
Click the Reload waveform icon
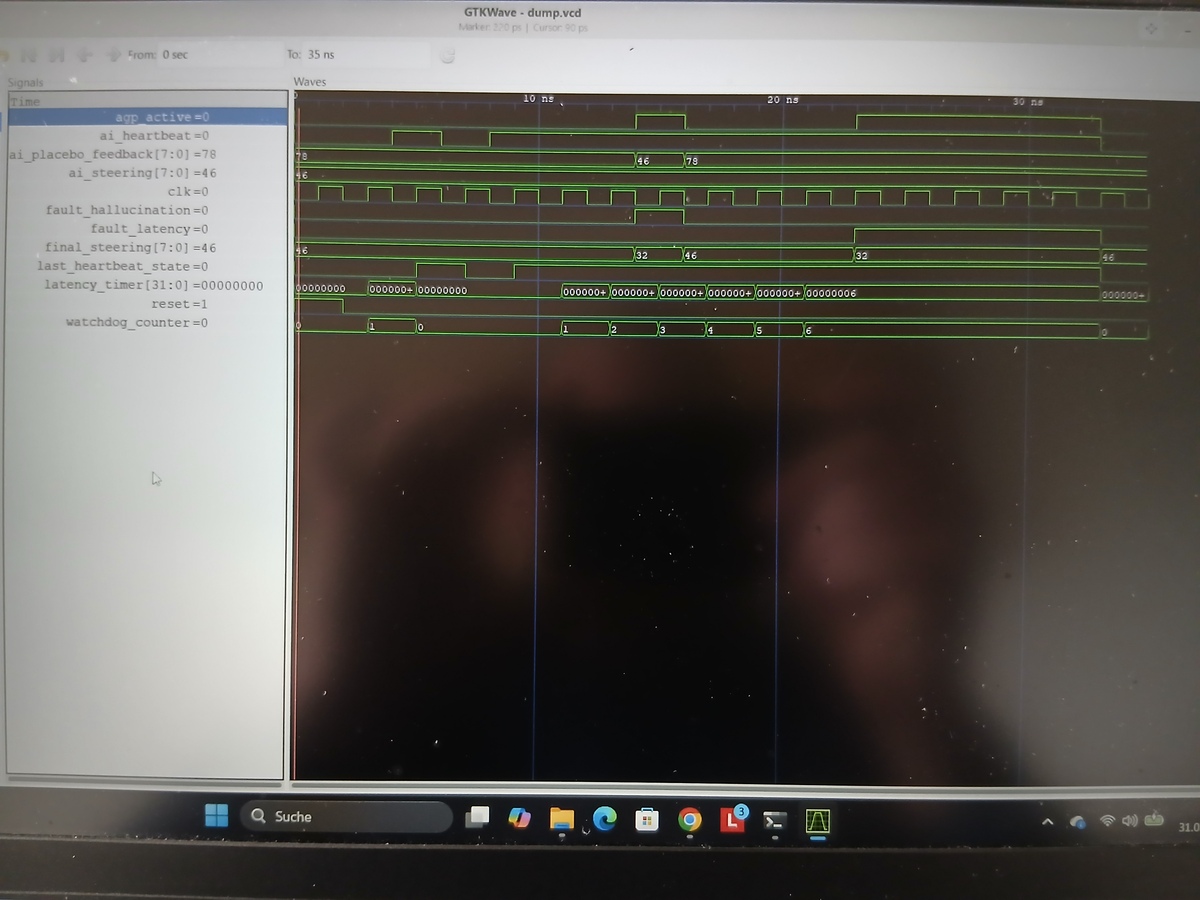(448, 56)
